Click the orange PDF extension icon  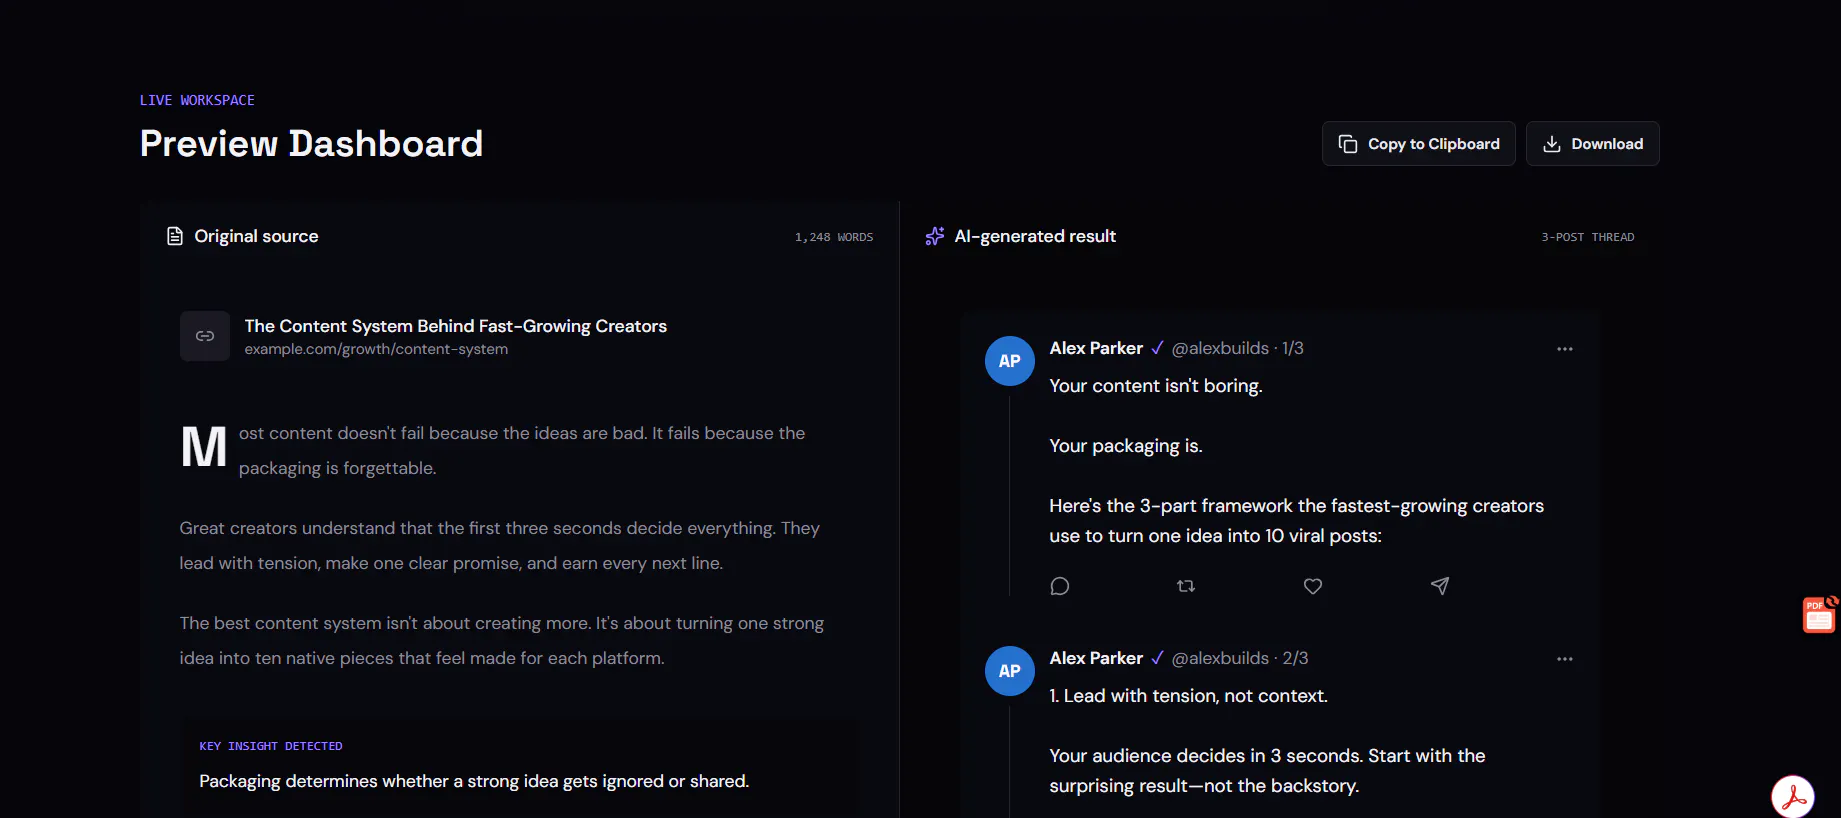[1819, 615]
